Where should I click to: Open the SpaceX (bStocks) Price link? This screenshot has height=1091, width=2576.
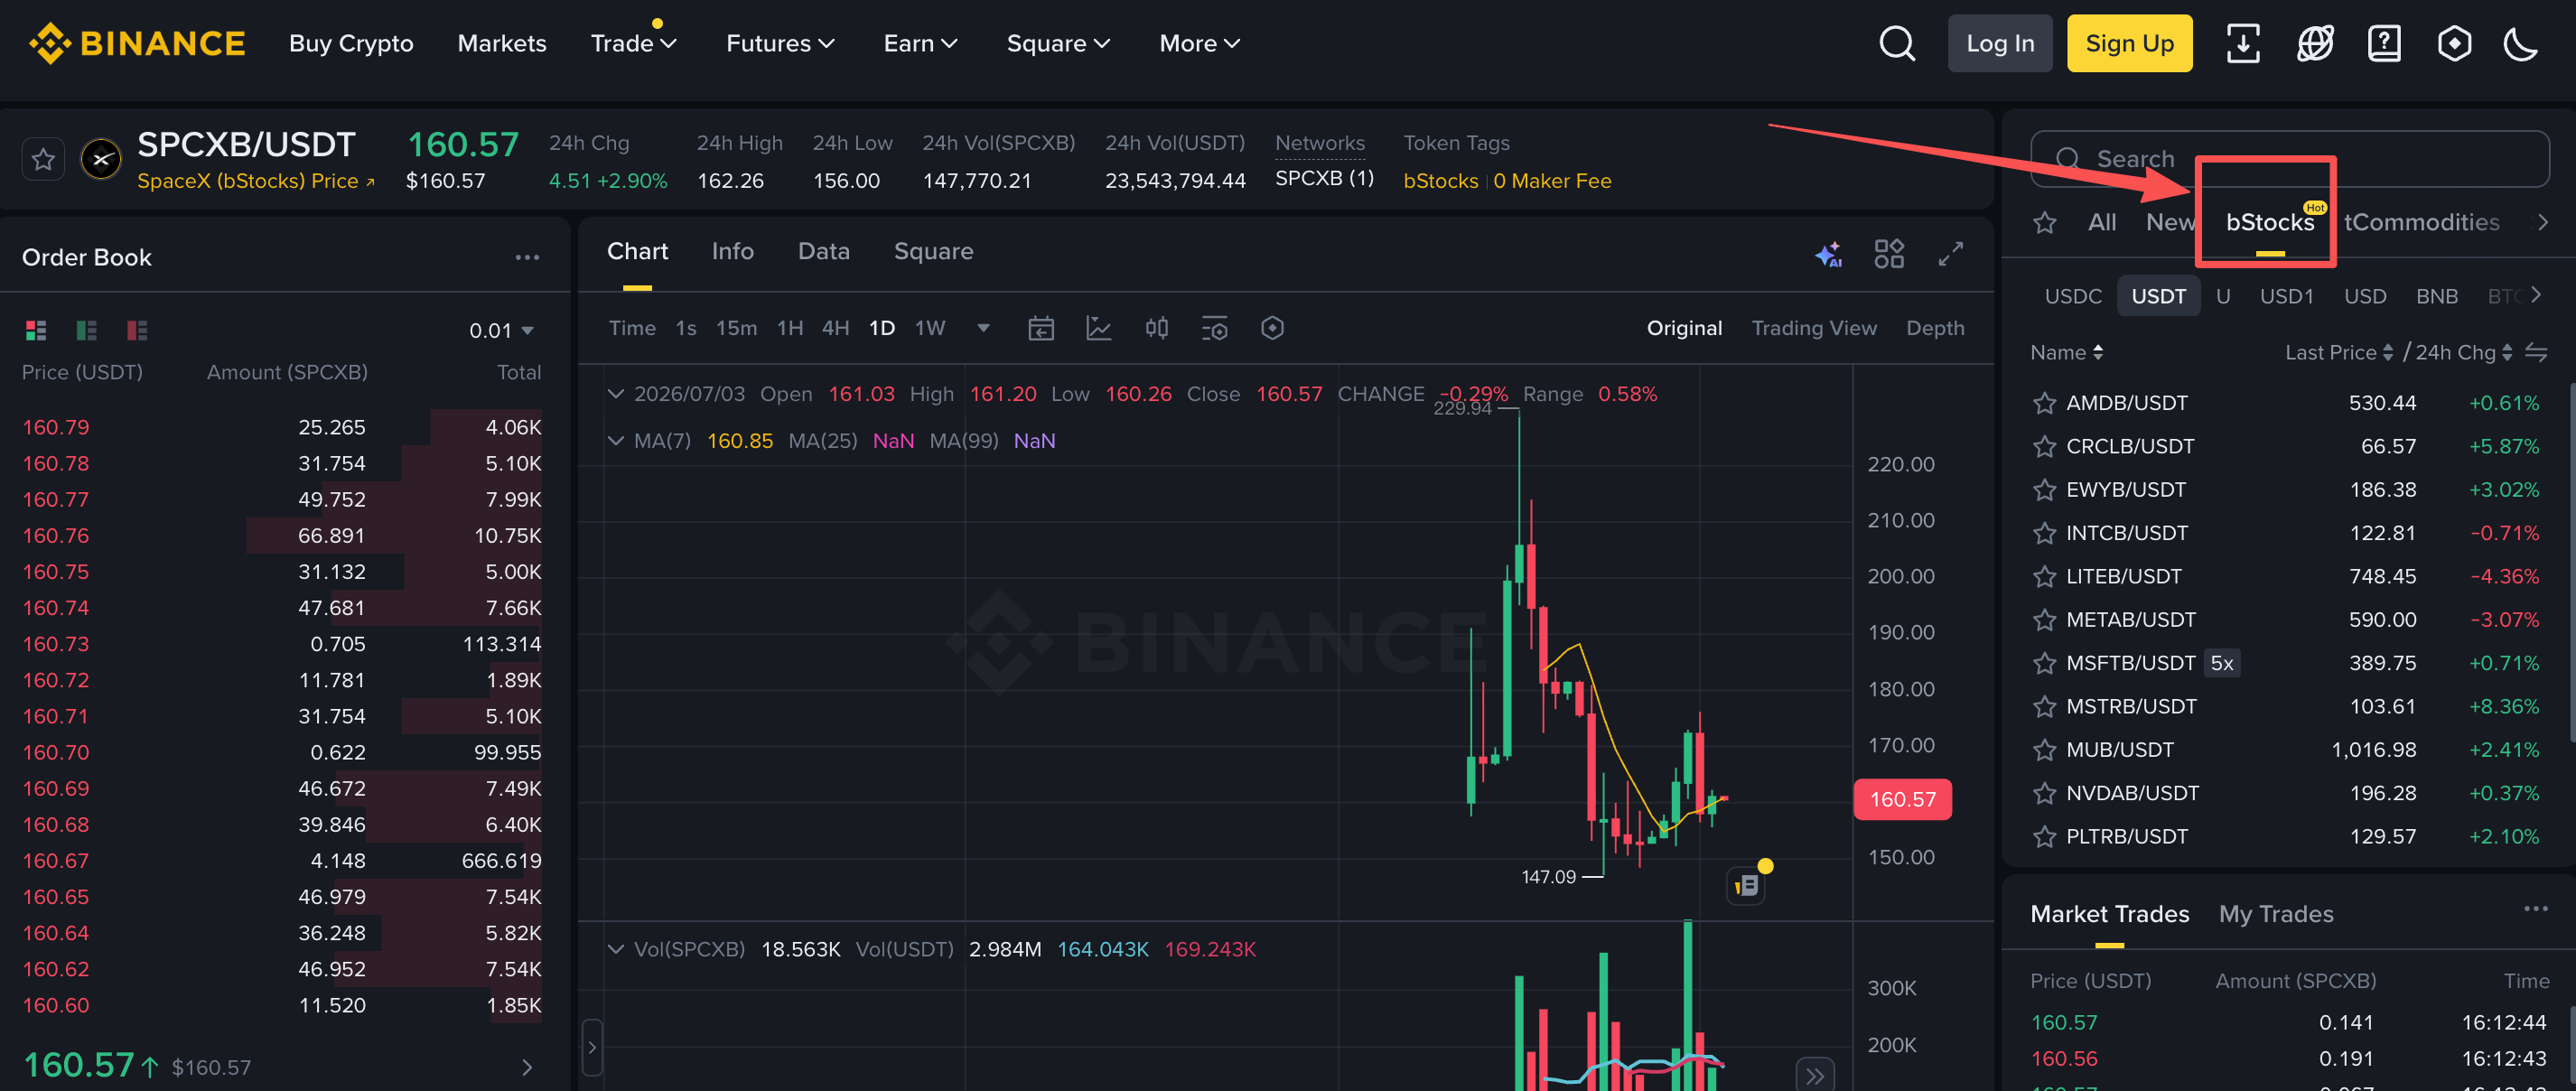click(256, 181)
